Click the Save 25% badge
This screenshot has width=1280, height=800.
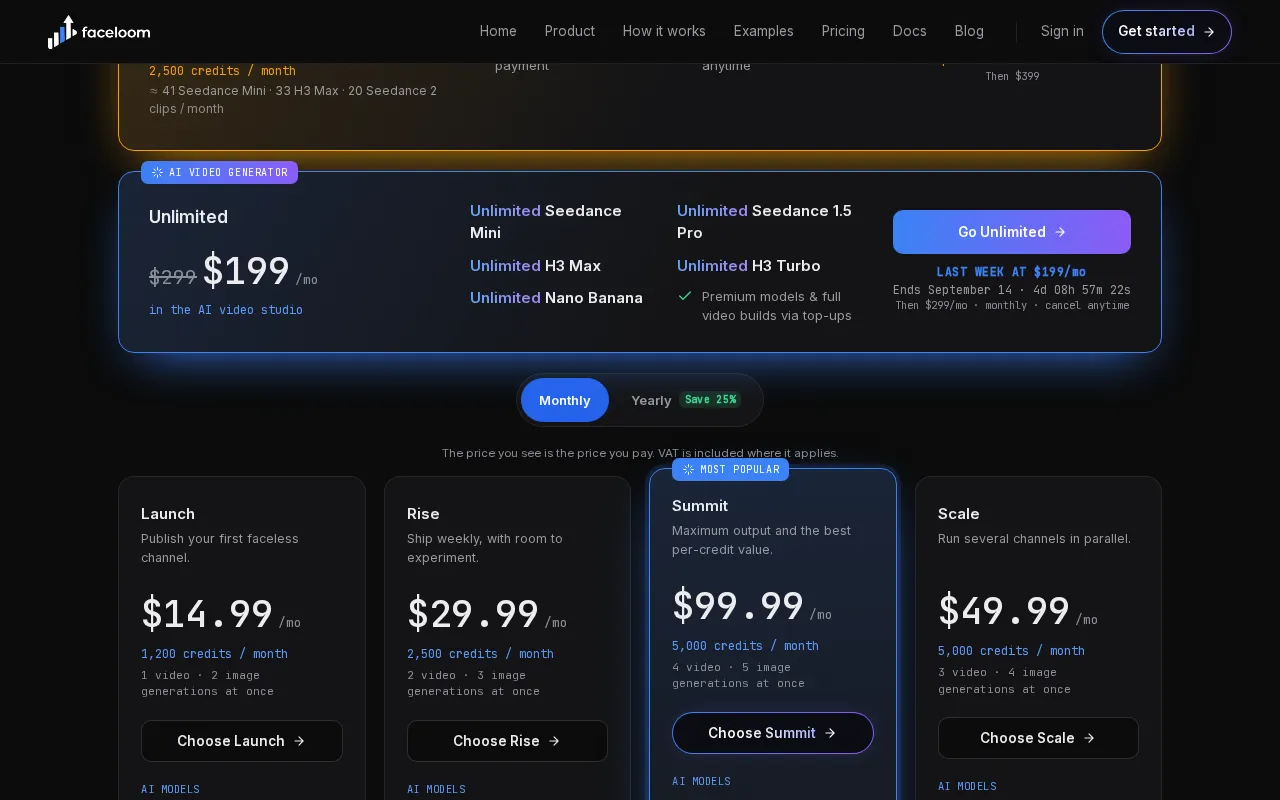pos(710,400)
